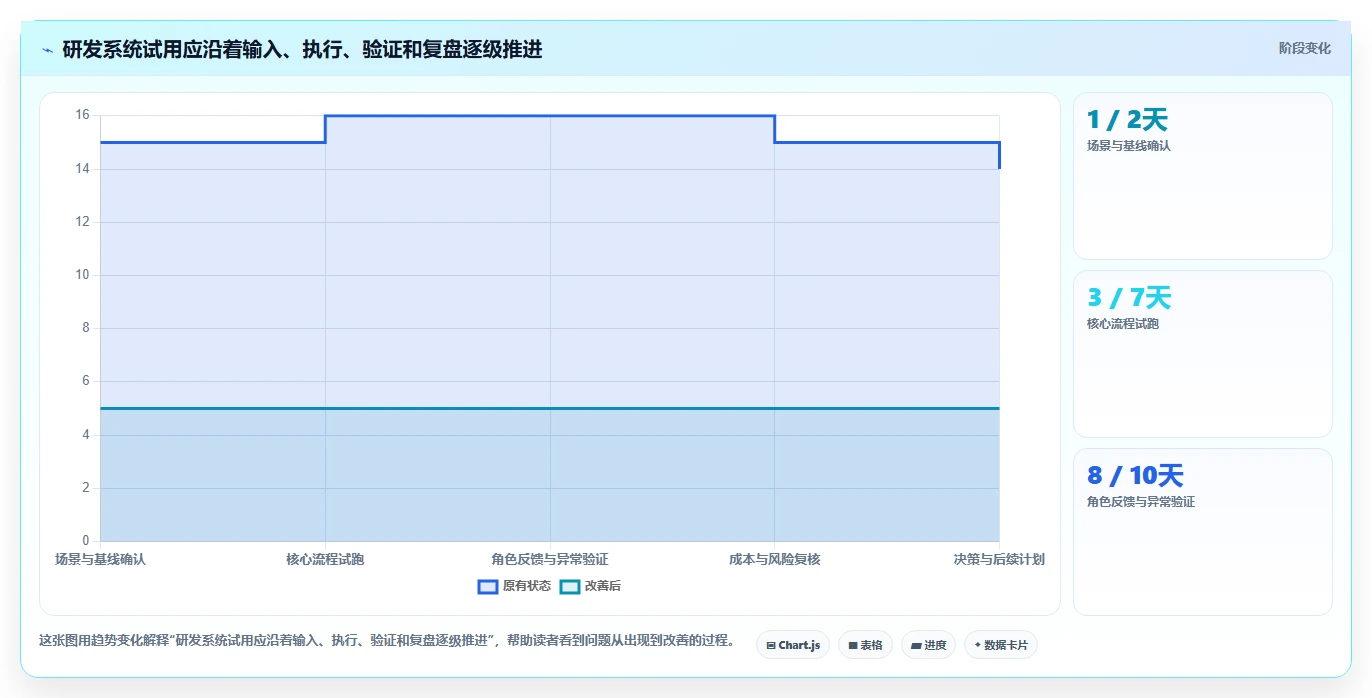The height and width of the screenshot is (698, 1372).
Task: Click the 进度 tag icon
Action: point(916,646)
